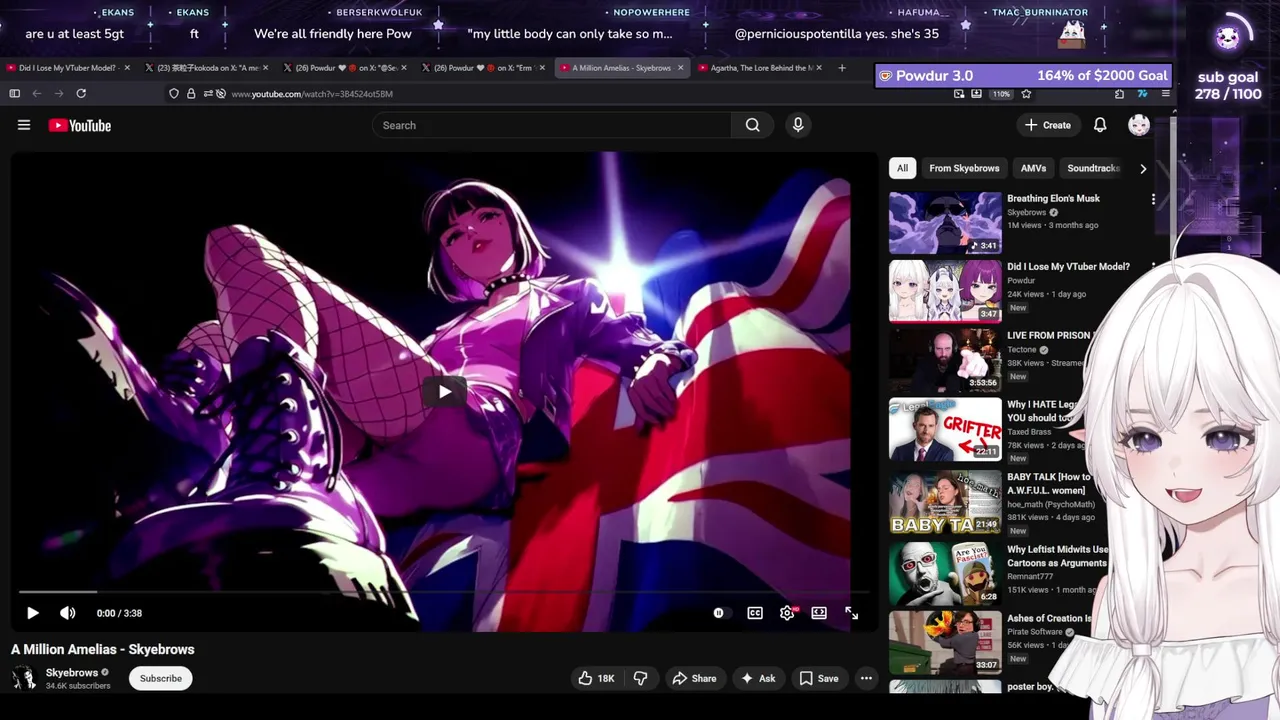The height and width of the screenshot is (720, 1280).
Task: Open 'Breathing Elon's Musk' title link
Action: (x=1053, y=198)
